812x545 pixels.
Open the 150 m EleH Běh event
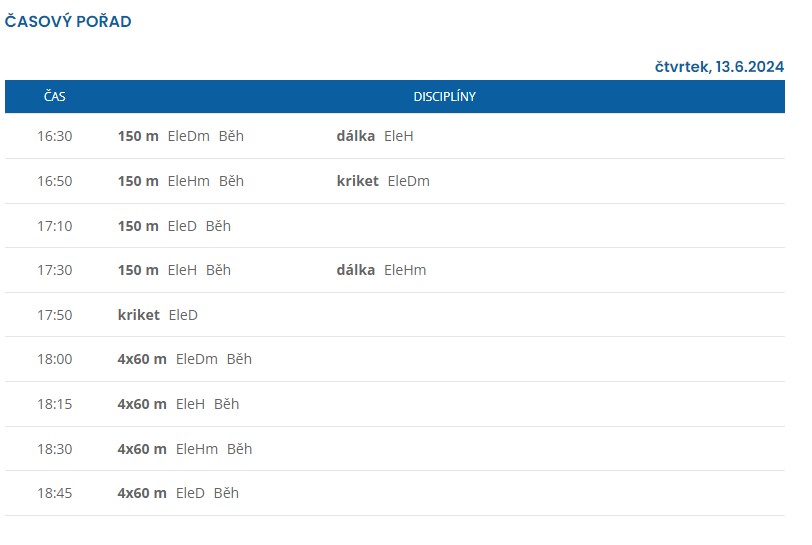[174, 270]
